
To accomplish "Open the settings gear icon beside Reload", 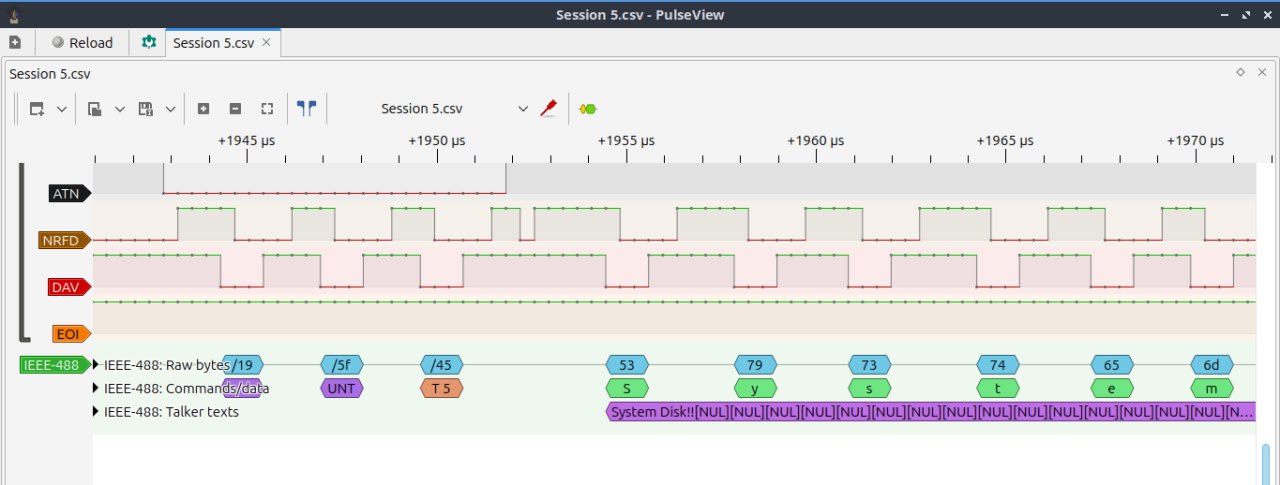I will 149,43.
